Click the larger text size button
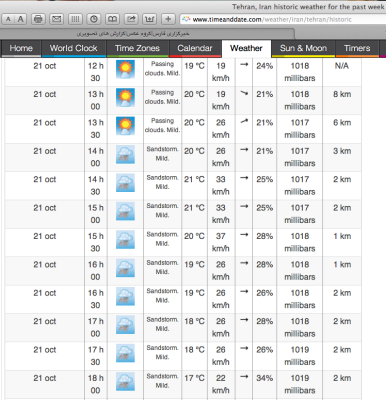Viewport: 386px width, 400px height. (21, 19)
